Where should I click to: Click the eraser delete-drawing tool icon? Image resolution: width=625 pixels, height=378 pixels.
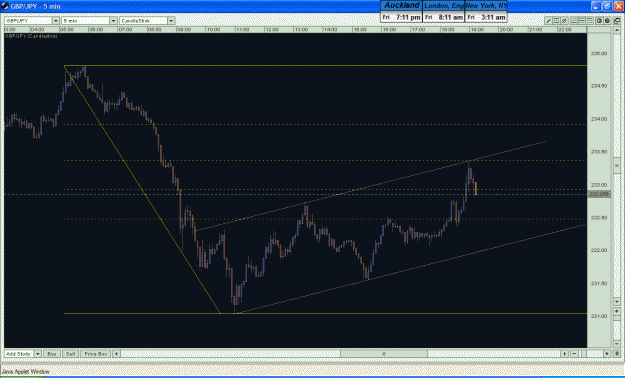(x=564, y=20)
